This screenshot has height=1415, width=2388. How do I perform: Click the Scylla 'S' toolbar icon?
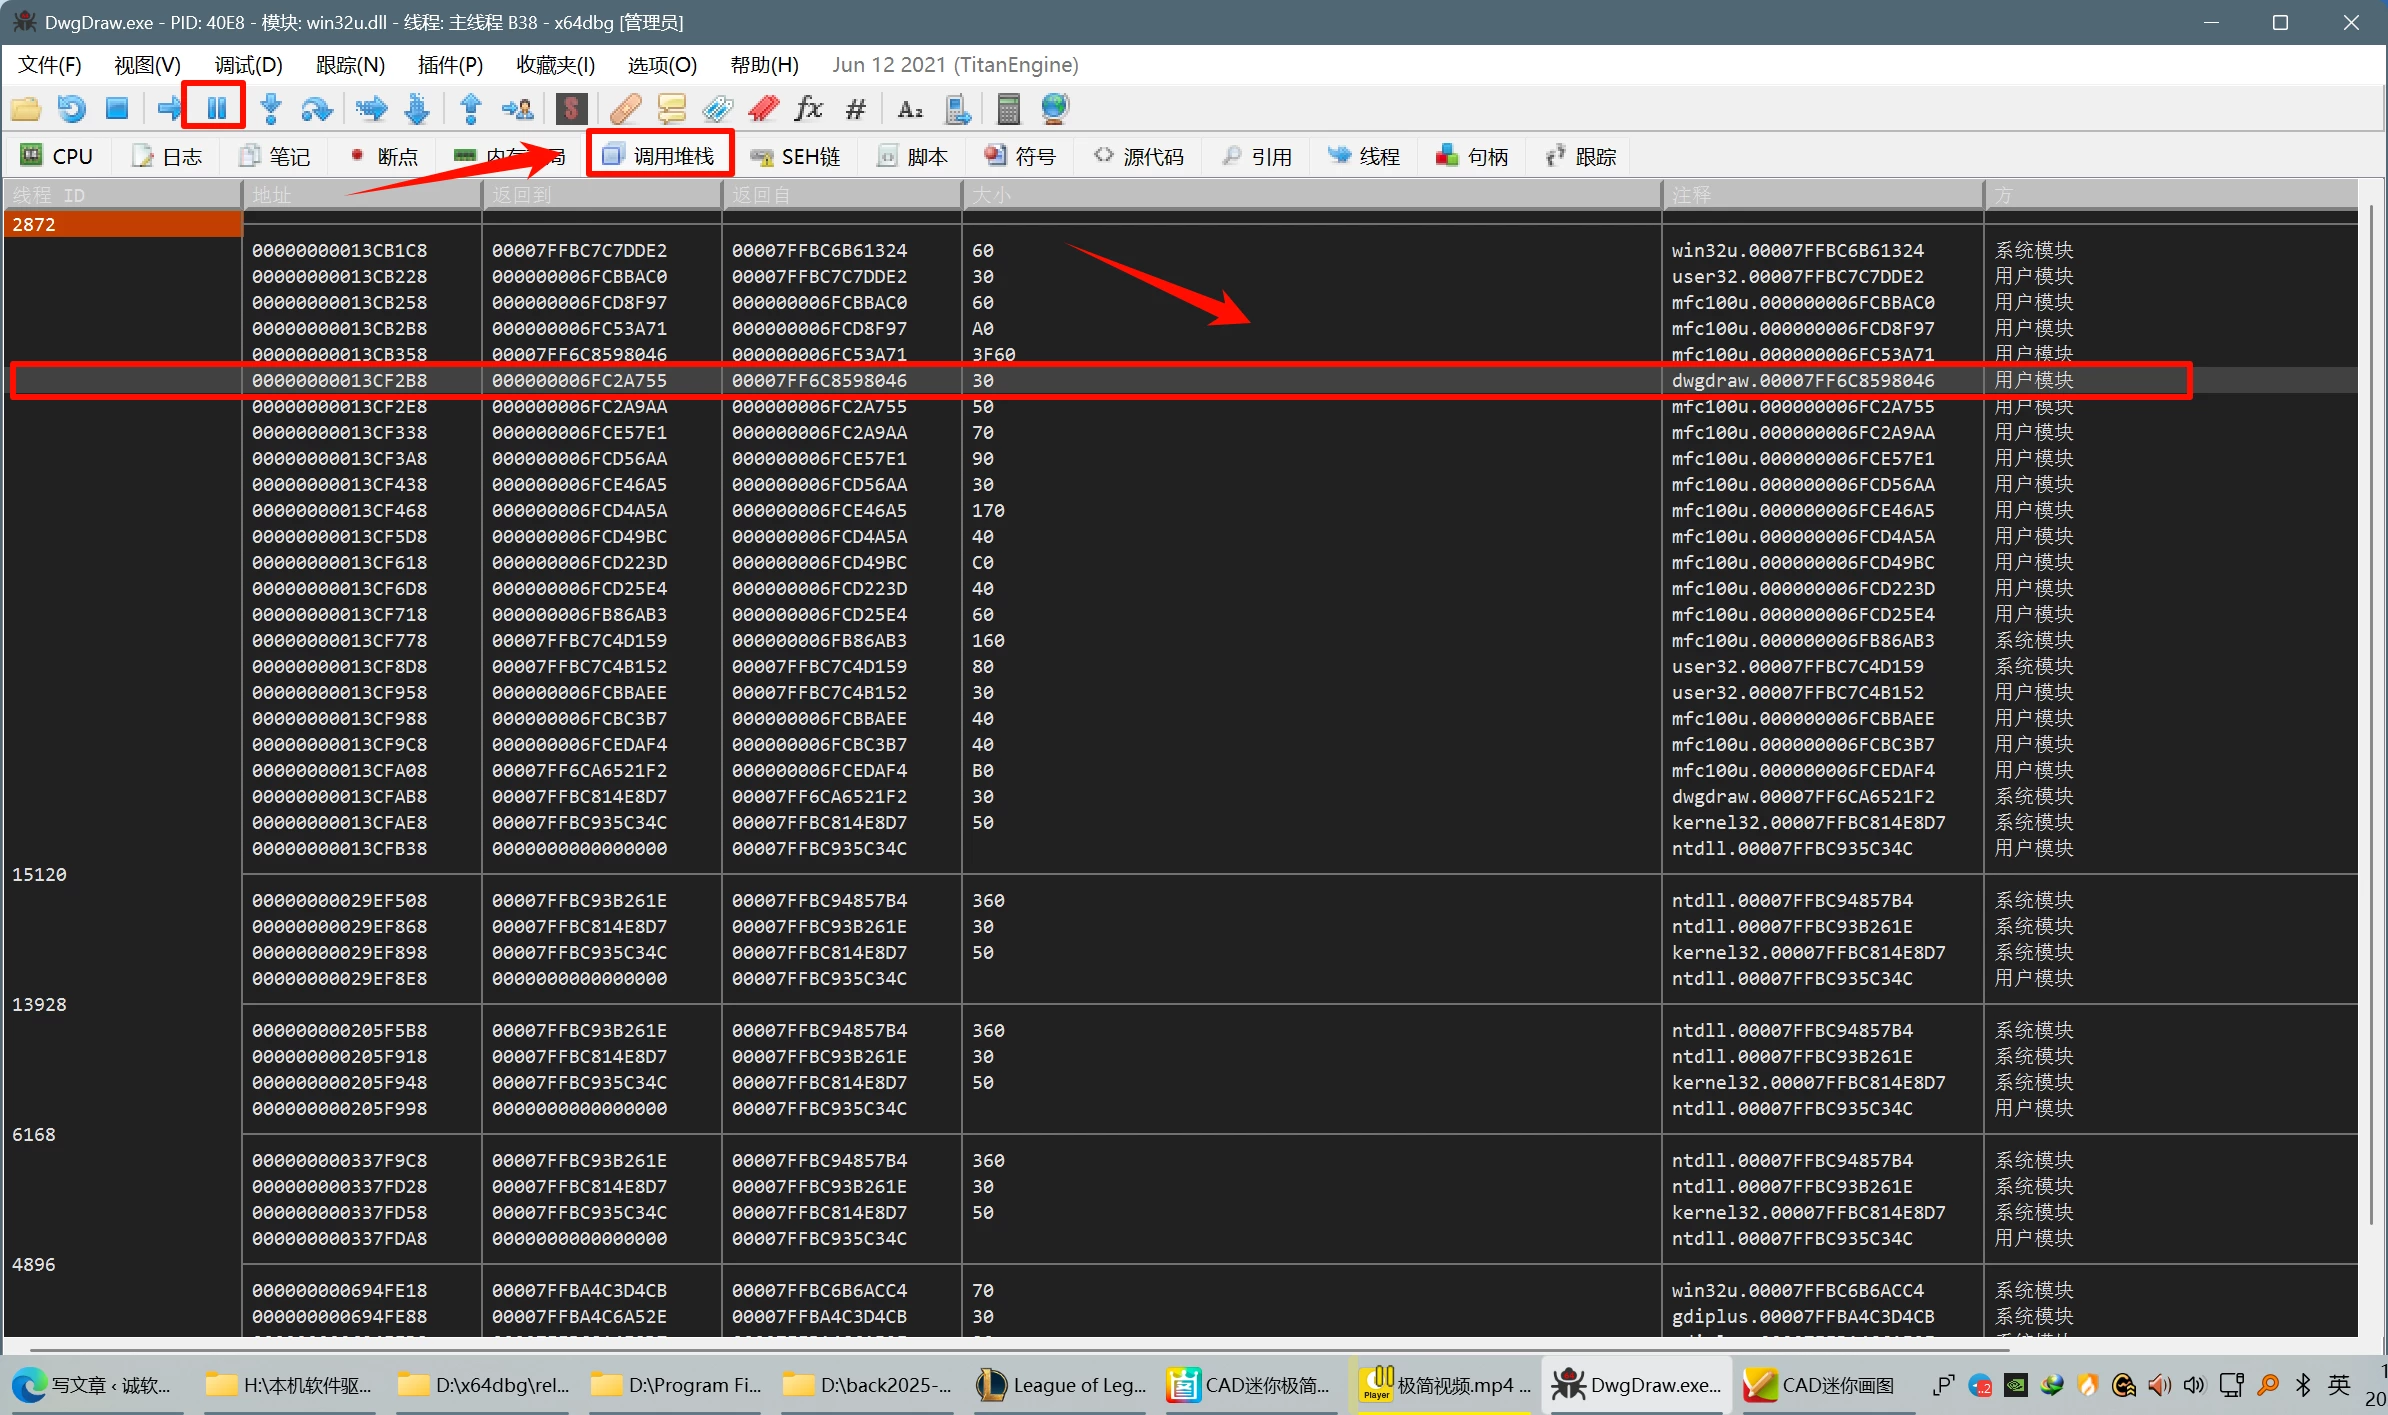[x=571, y=108]
